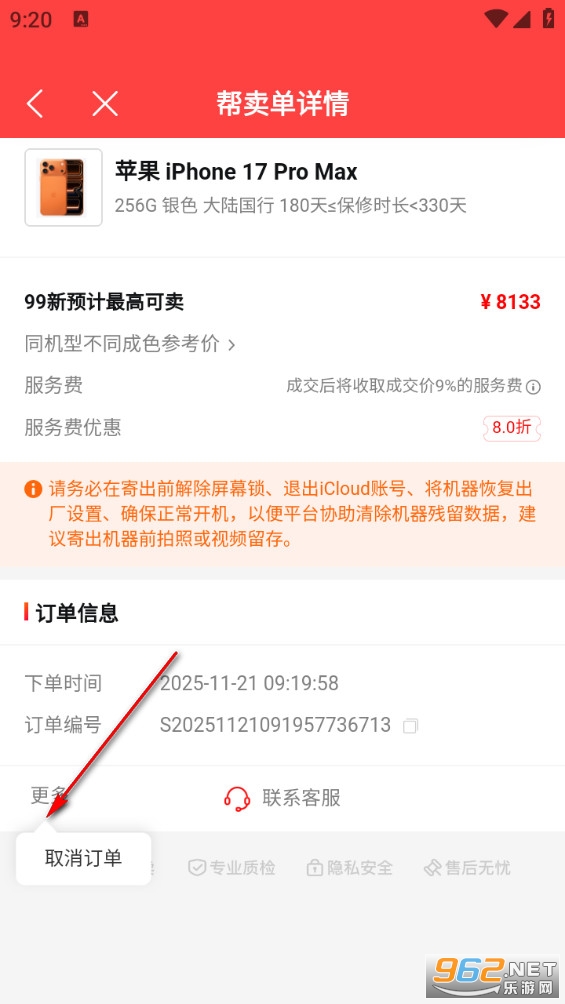Tap the battery status icon
Viewport: 565px width, 1004px height.
point(548,19)
